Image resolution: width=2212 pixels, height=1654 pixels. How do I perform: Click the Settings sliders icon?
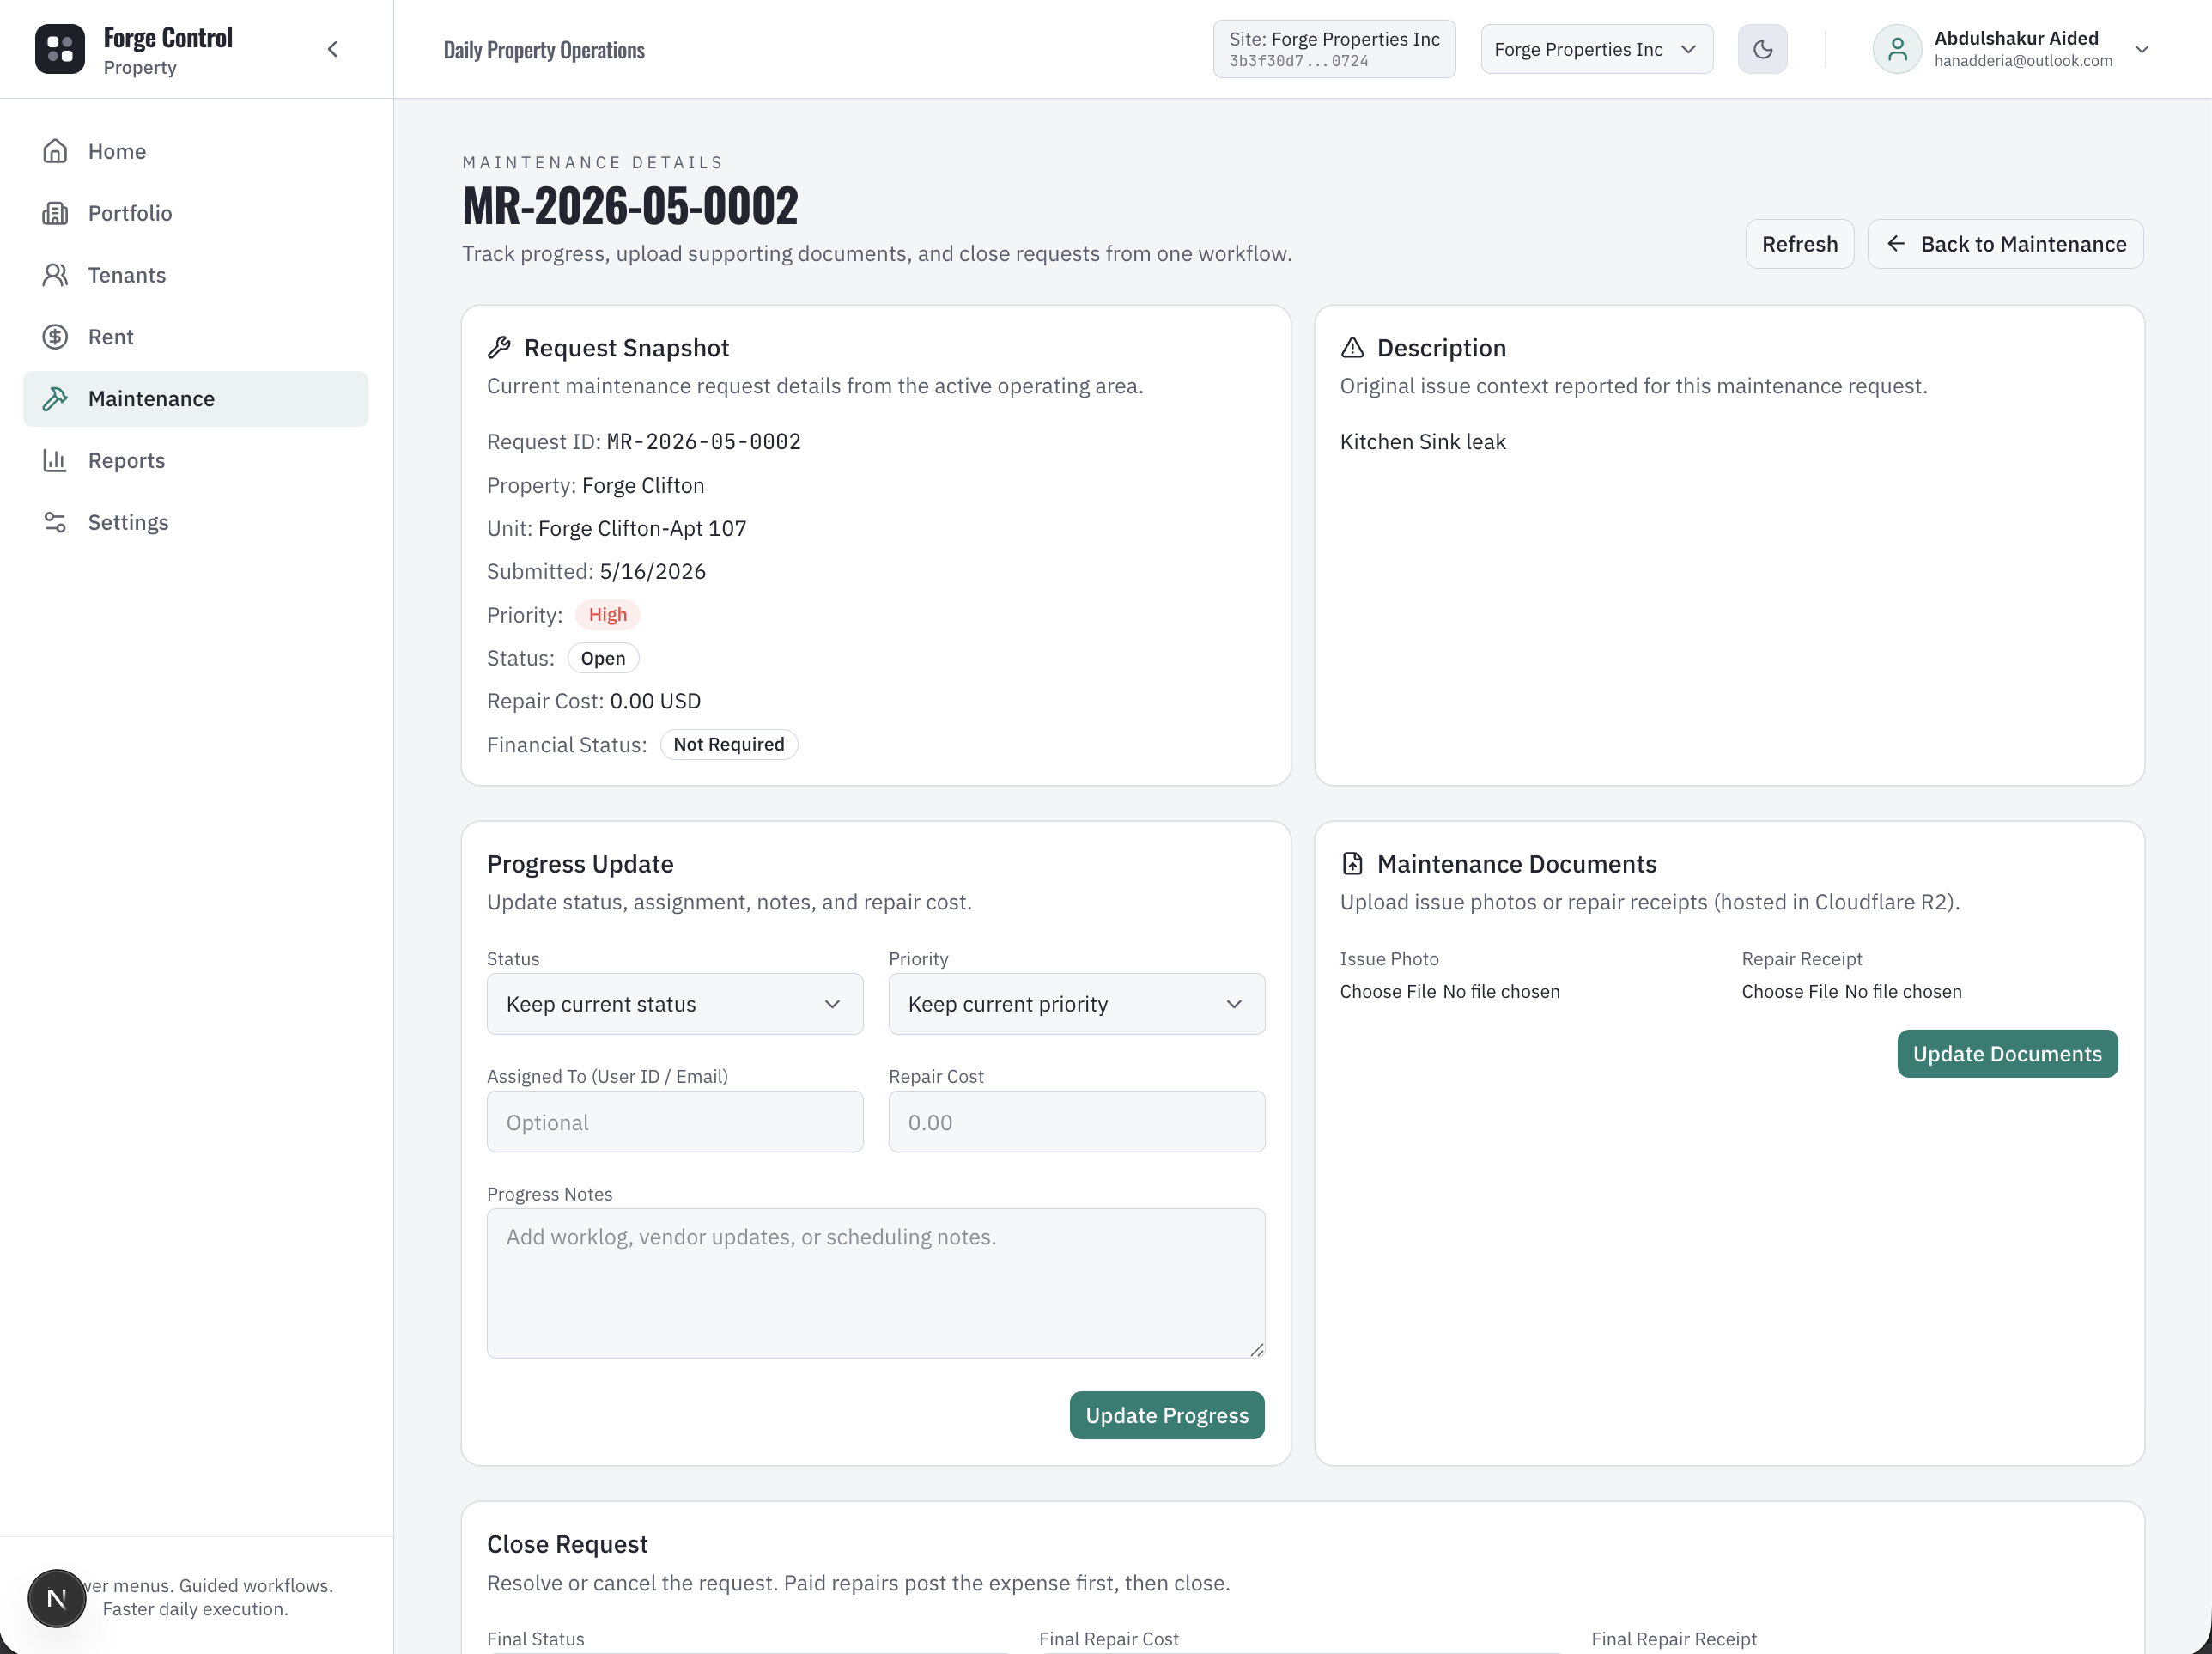(55, 522)
